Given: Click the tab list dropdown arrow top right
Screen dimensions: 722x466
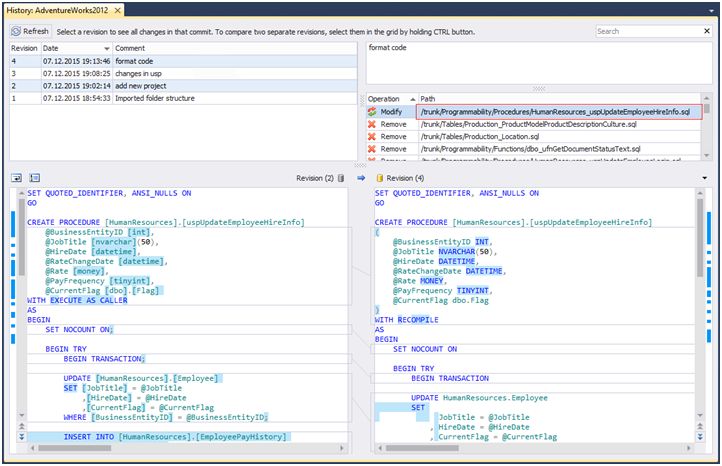Looking at the screenshot, I should (x=711, y=10).
